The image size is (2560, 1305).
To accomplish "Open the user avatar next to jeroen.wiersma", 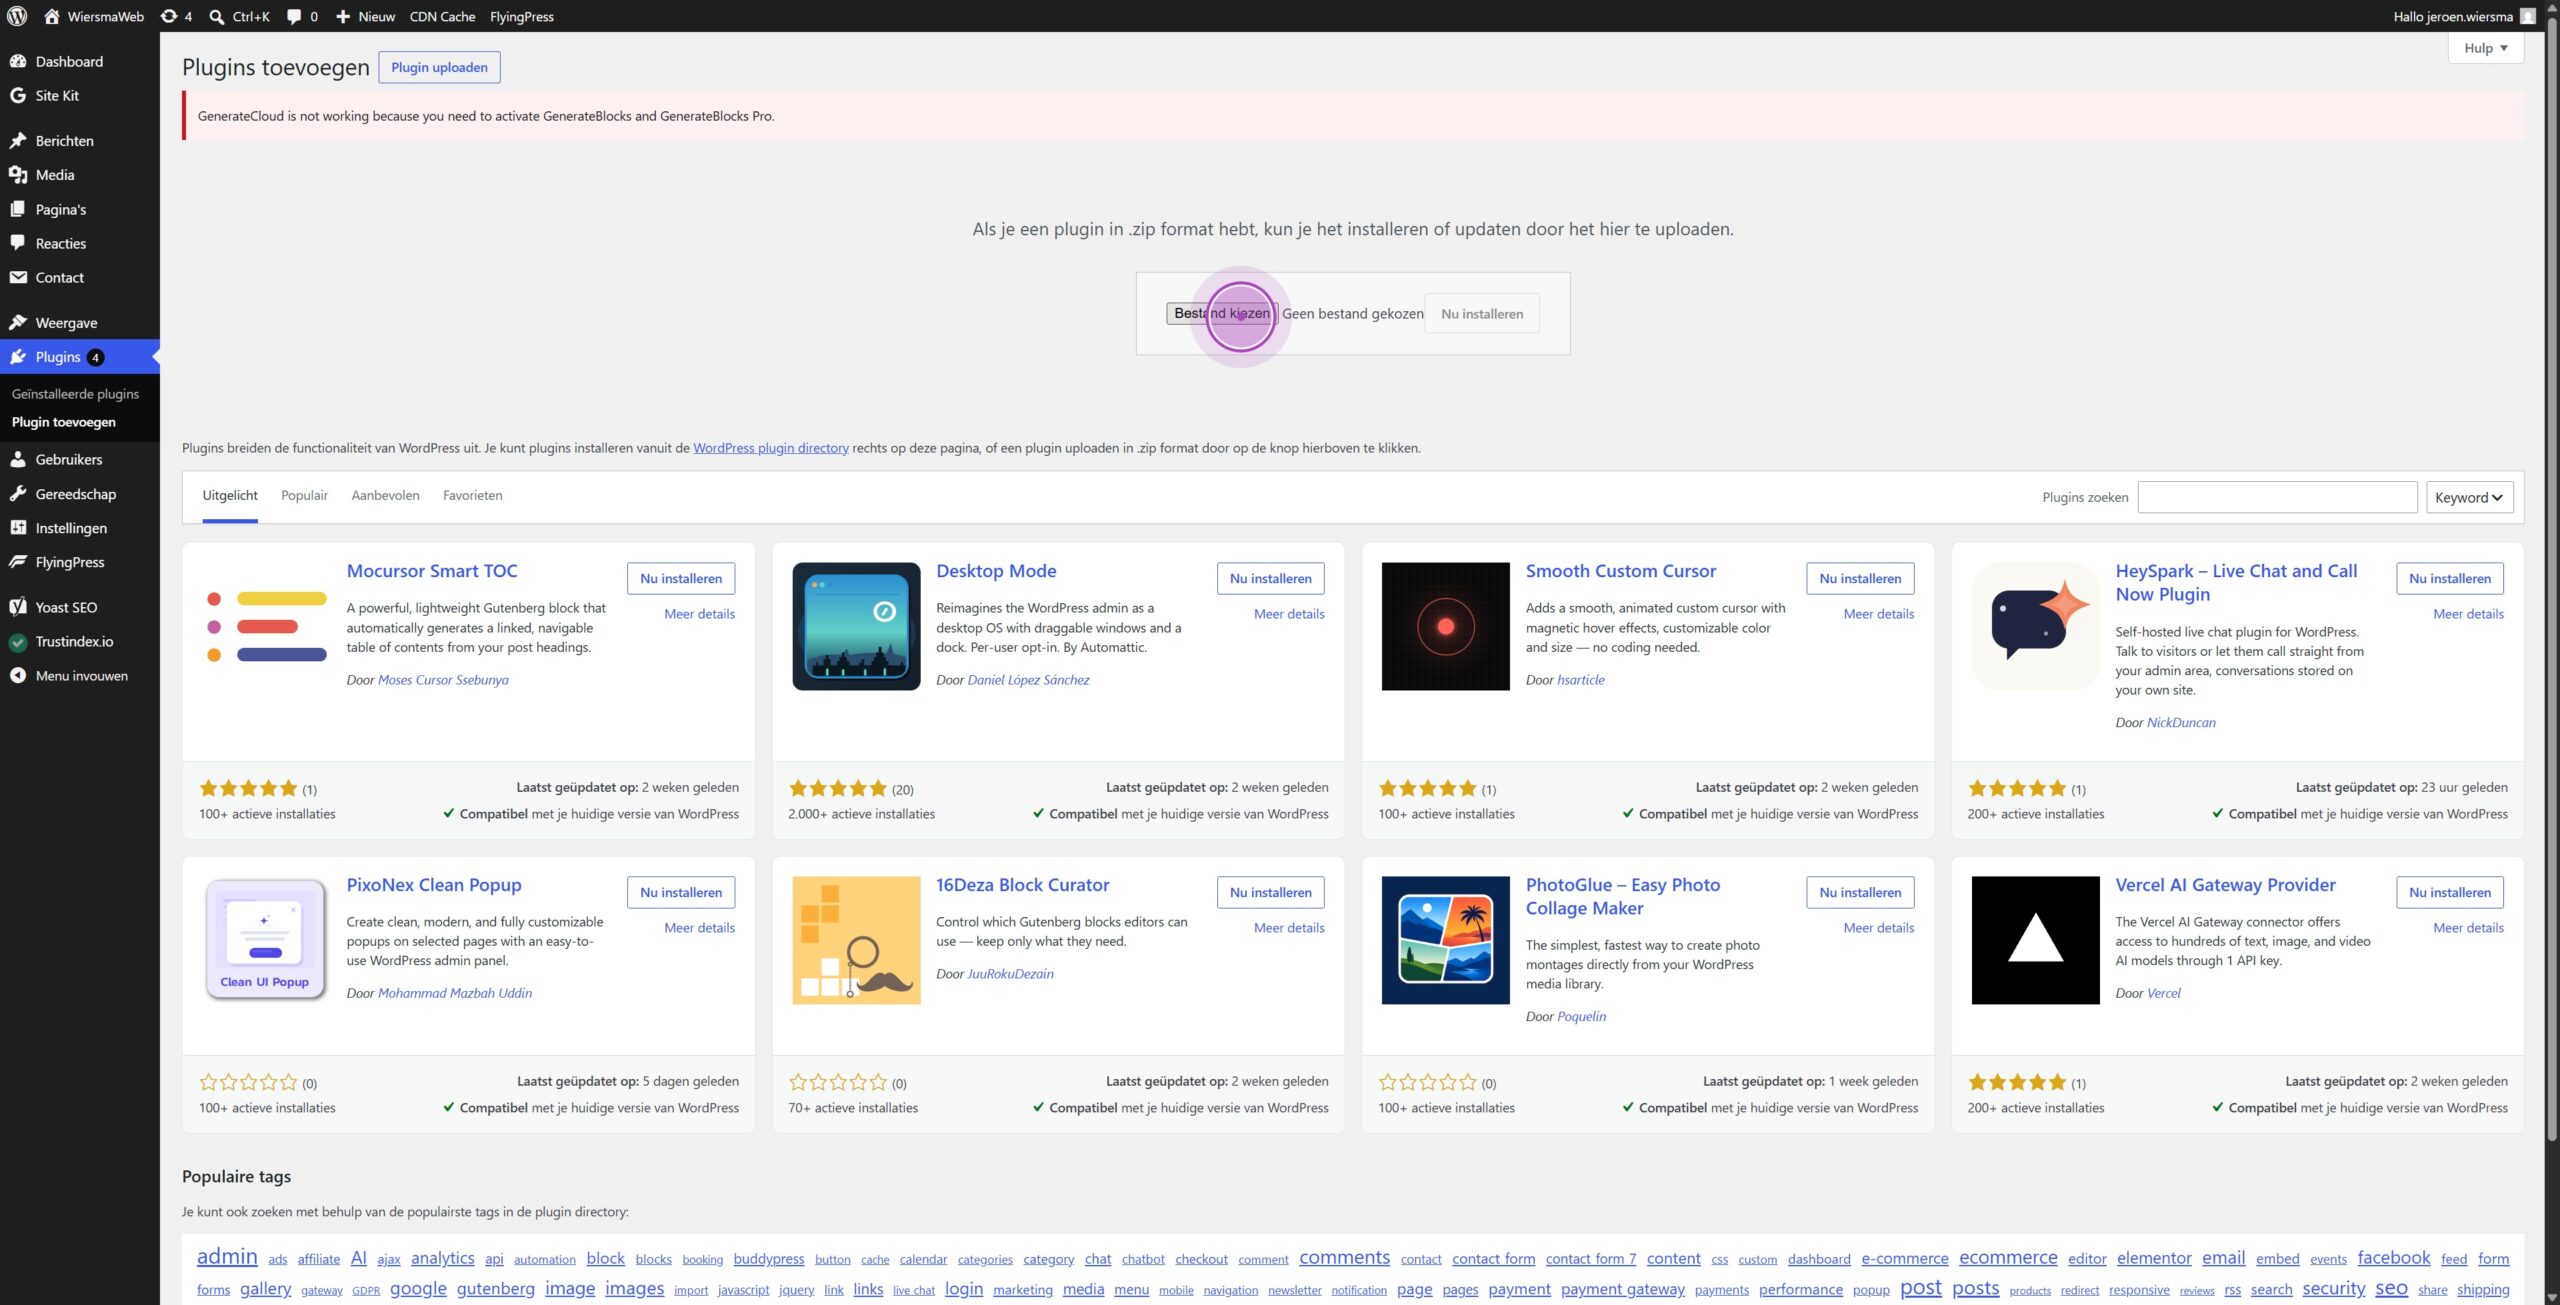I will [x=2528, y=16].
